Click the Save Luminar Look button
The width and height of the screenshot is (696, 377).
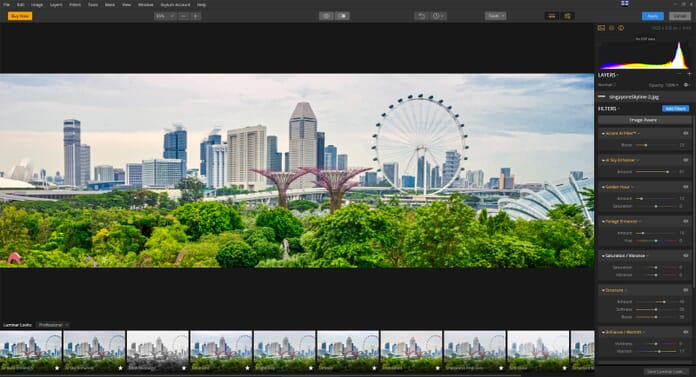pyautogui.click(x=665, y=372)
